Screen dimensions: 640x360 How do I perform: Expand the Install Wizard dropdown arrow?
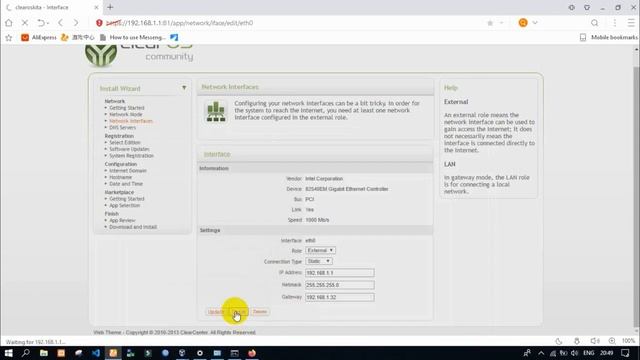pos(184,88)
